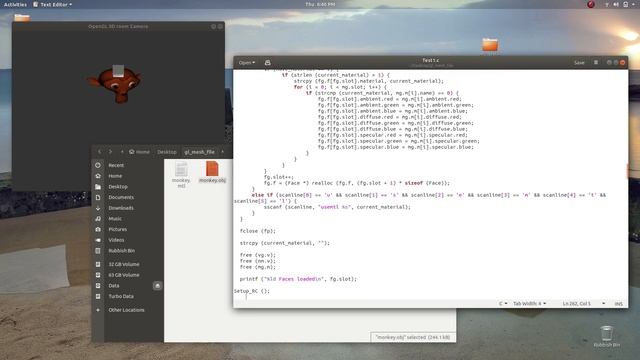
Task: Open Pictures in the Files sidebar
Action: 128,229
